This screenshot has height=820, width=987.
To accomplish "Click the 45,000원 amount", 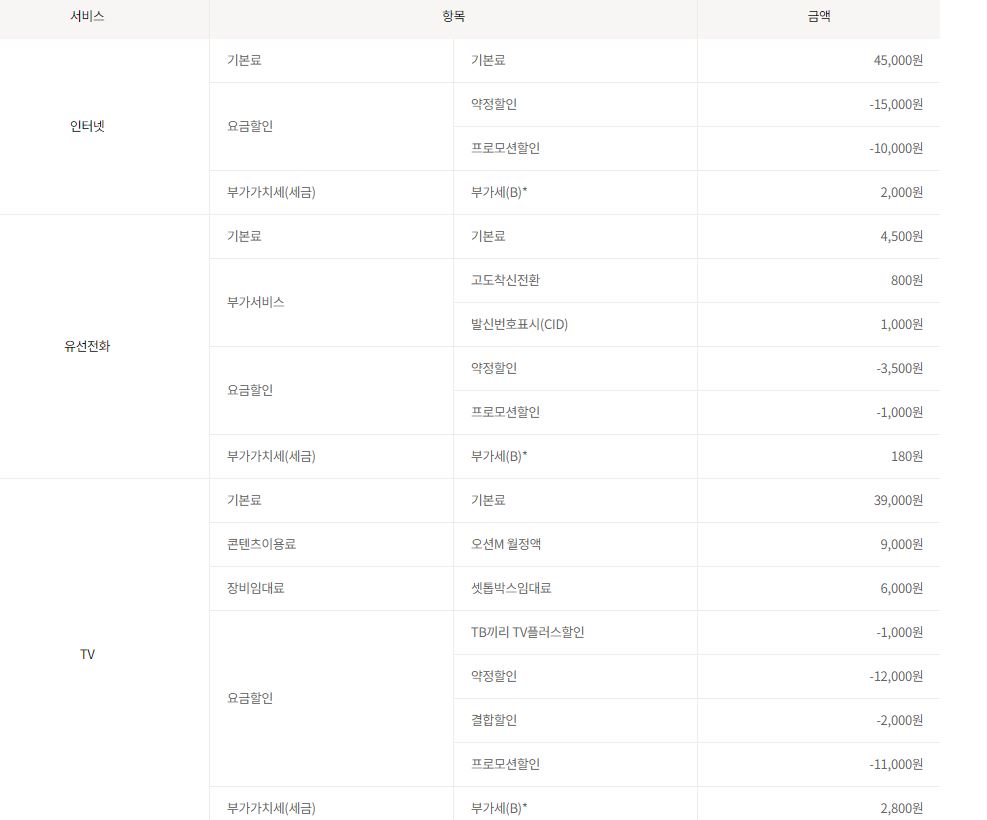I will [897, 60].
